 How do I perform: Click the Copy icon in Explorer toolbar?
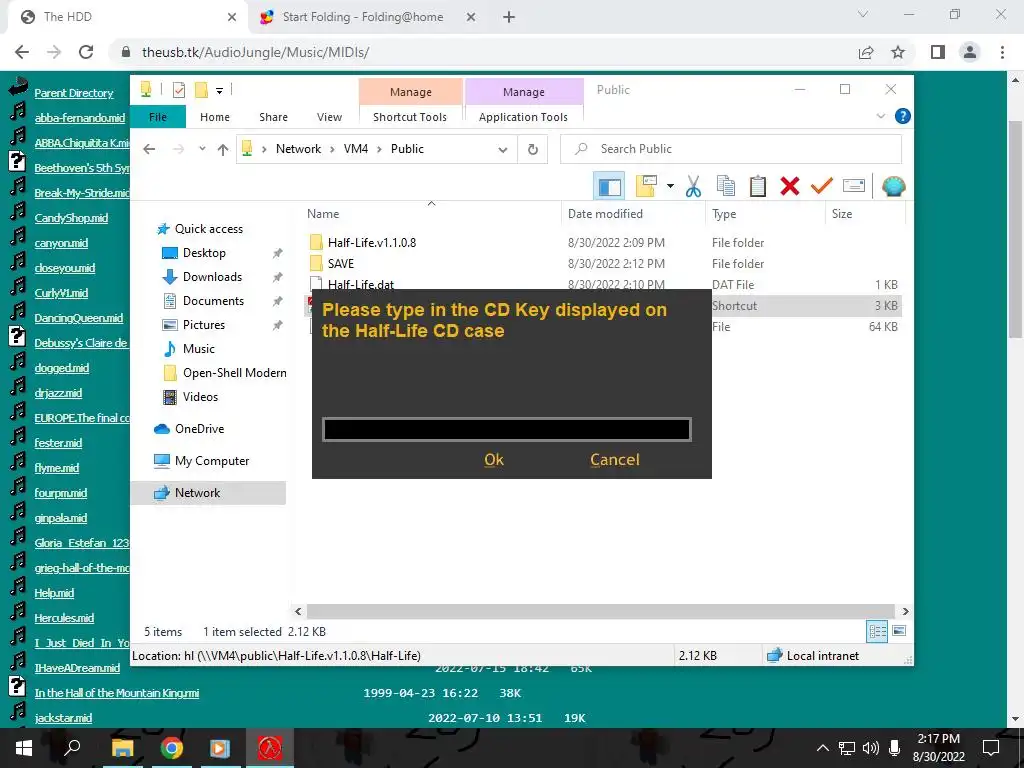point(726,187)
